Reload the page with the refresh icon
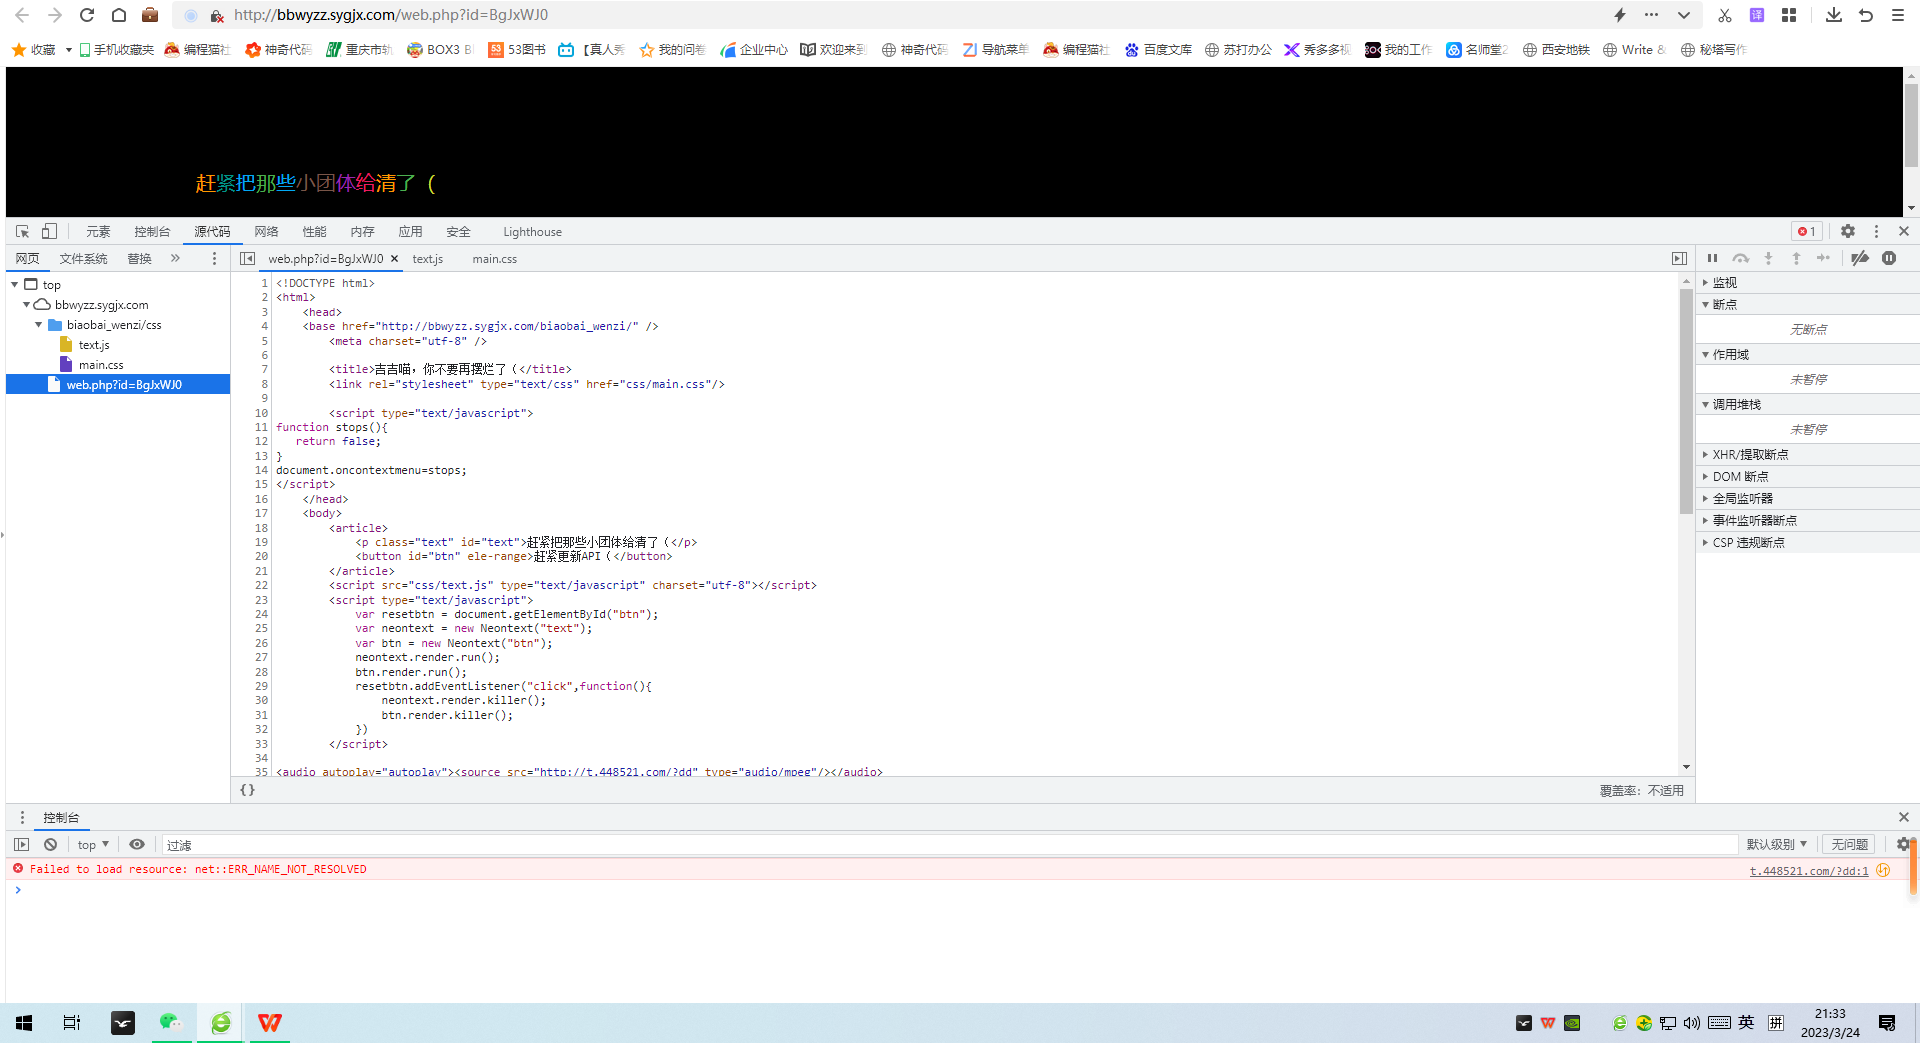Image resolution: width=1920 pixels, height=1043 pixels. point(87,15)
